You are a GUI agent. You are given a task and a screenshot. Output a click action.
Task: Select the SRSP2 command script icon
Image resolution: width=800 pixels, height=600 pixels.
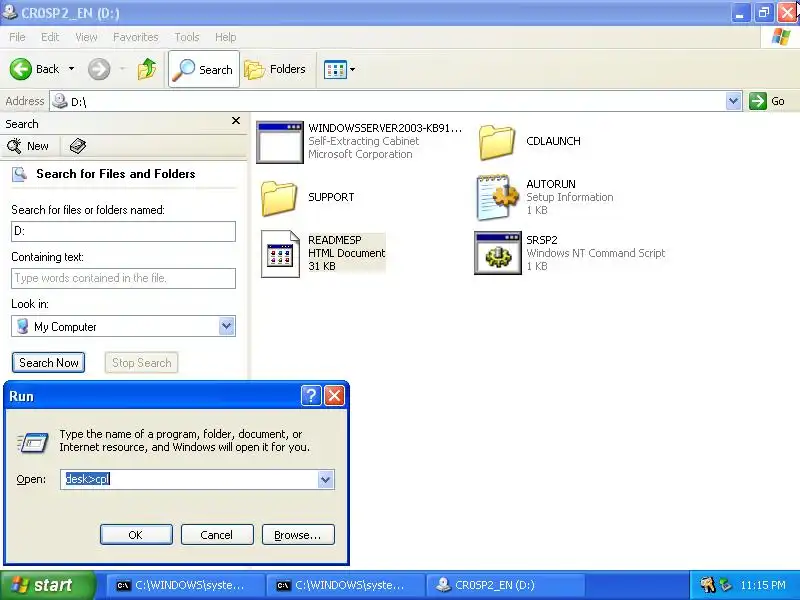[498, 253]
